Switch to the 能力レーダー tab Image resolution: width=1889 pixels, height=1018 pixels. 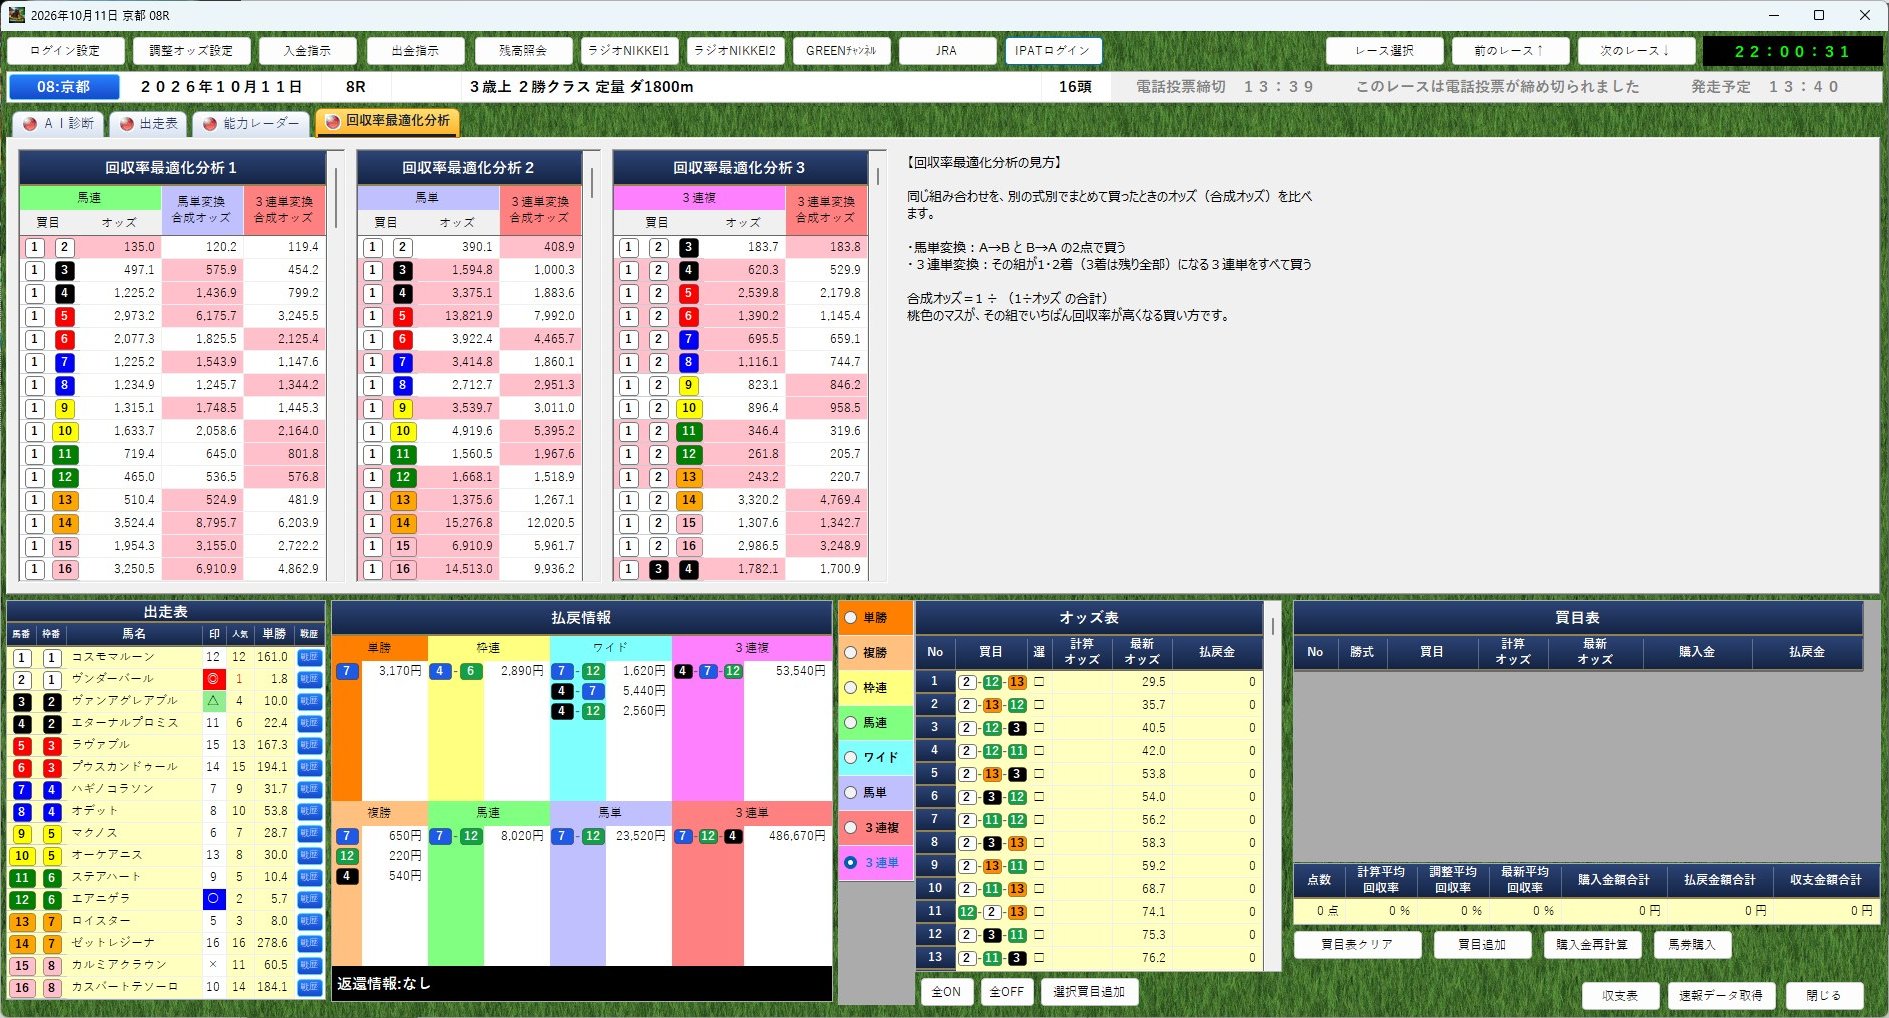[252, 123]
